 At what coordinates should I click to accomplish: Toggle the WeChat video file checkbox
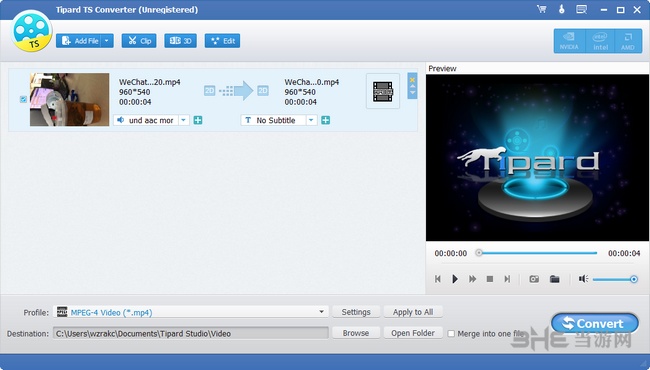pyautogui.click(x=23, y=99)
